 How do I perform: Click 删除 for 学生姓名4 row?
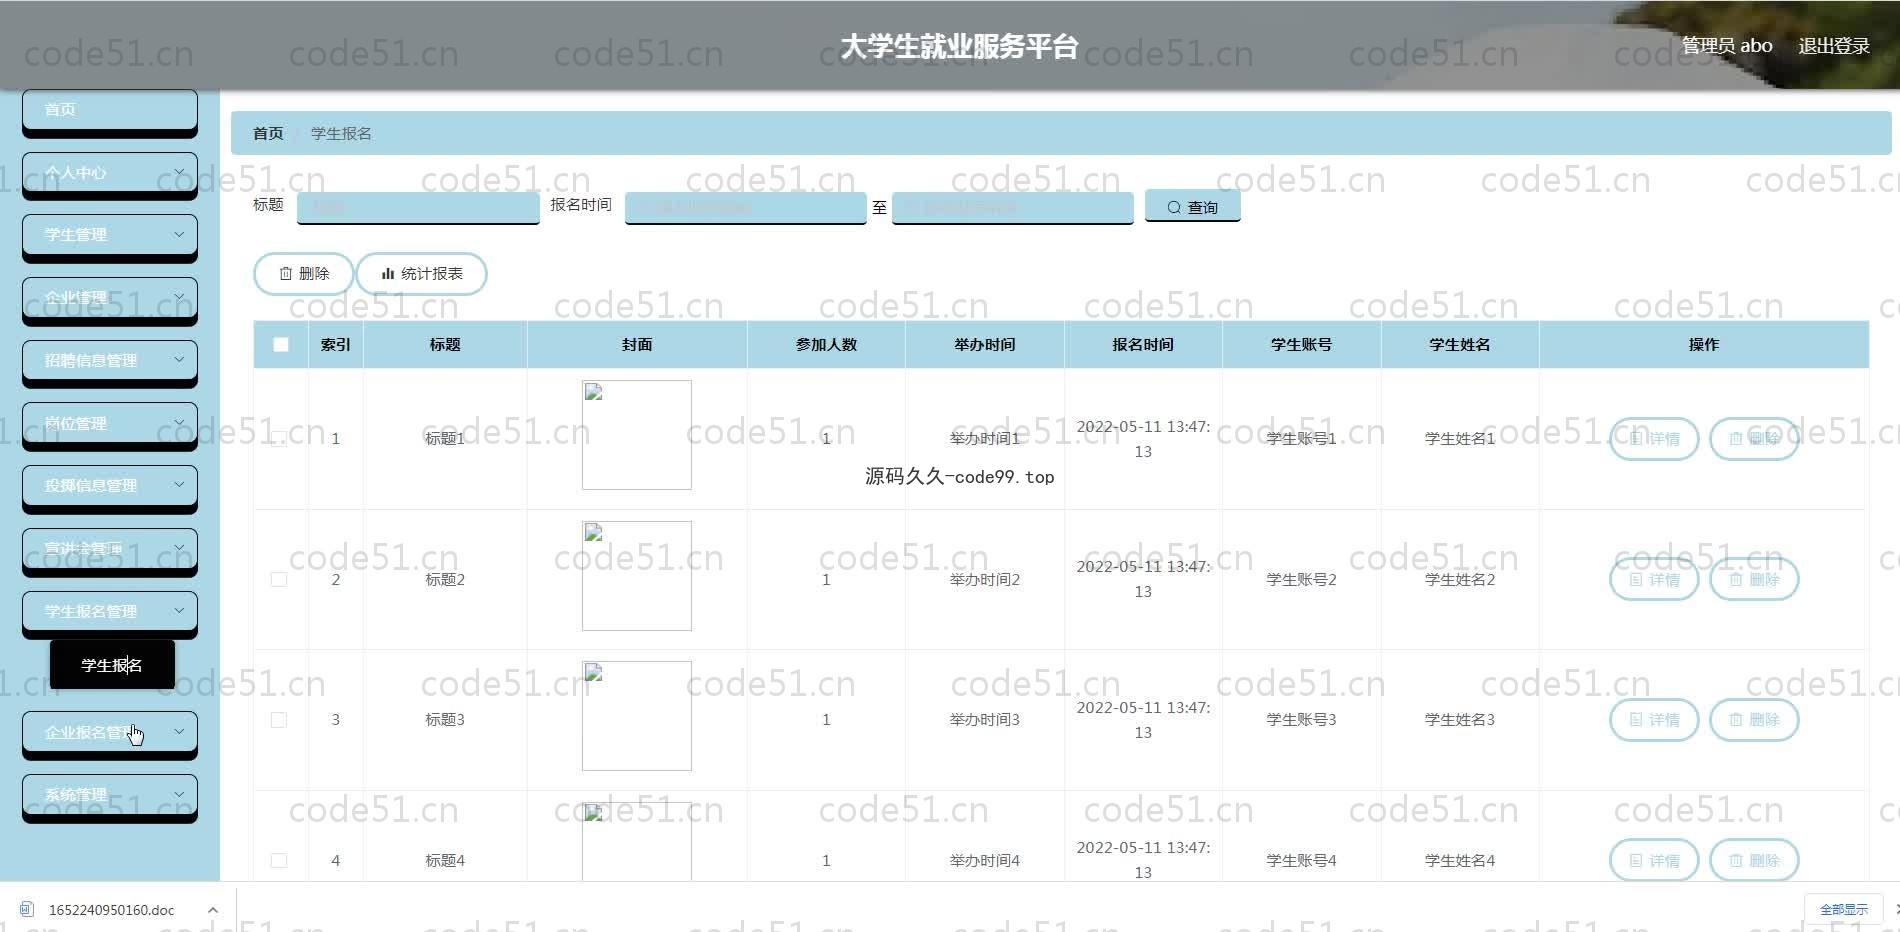(1754, 860)
